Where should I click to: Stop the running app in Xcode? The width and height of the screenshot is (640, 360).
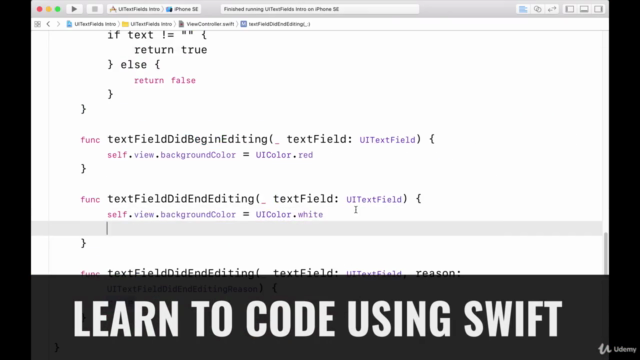tap(94, 9)
